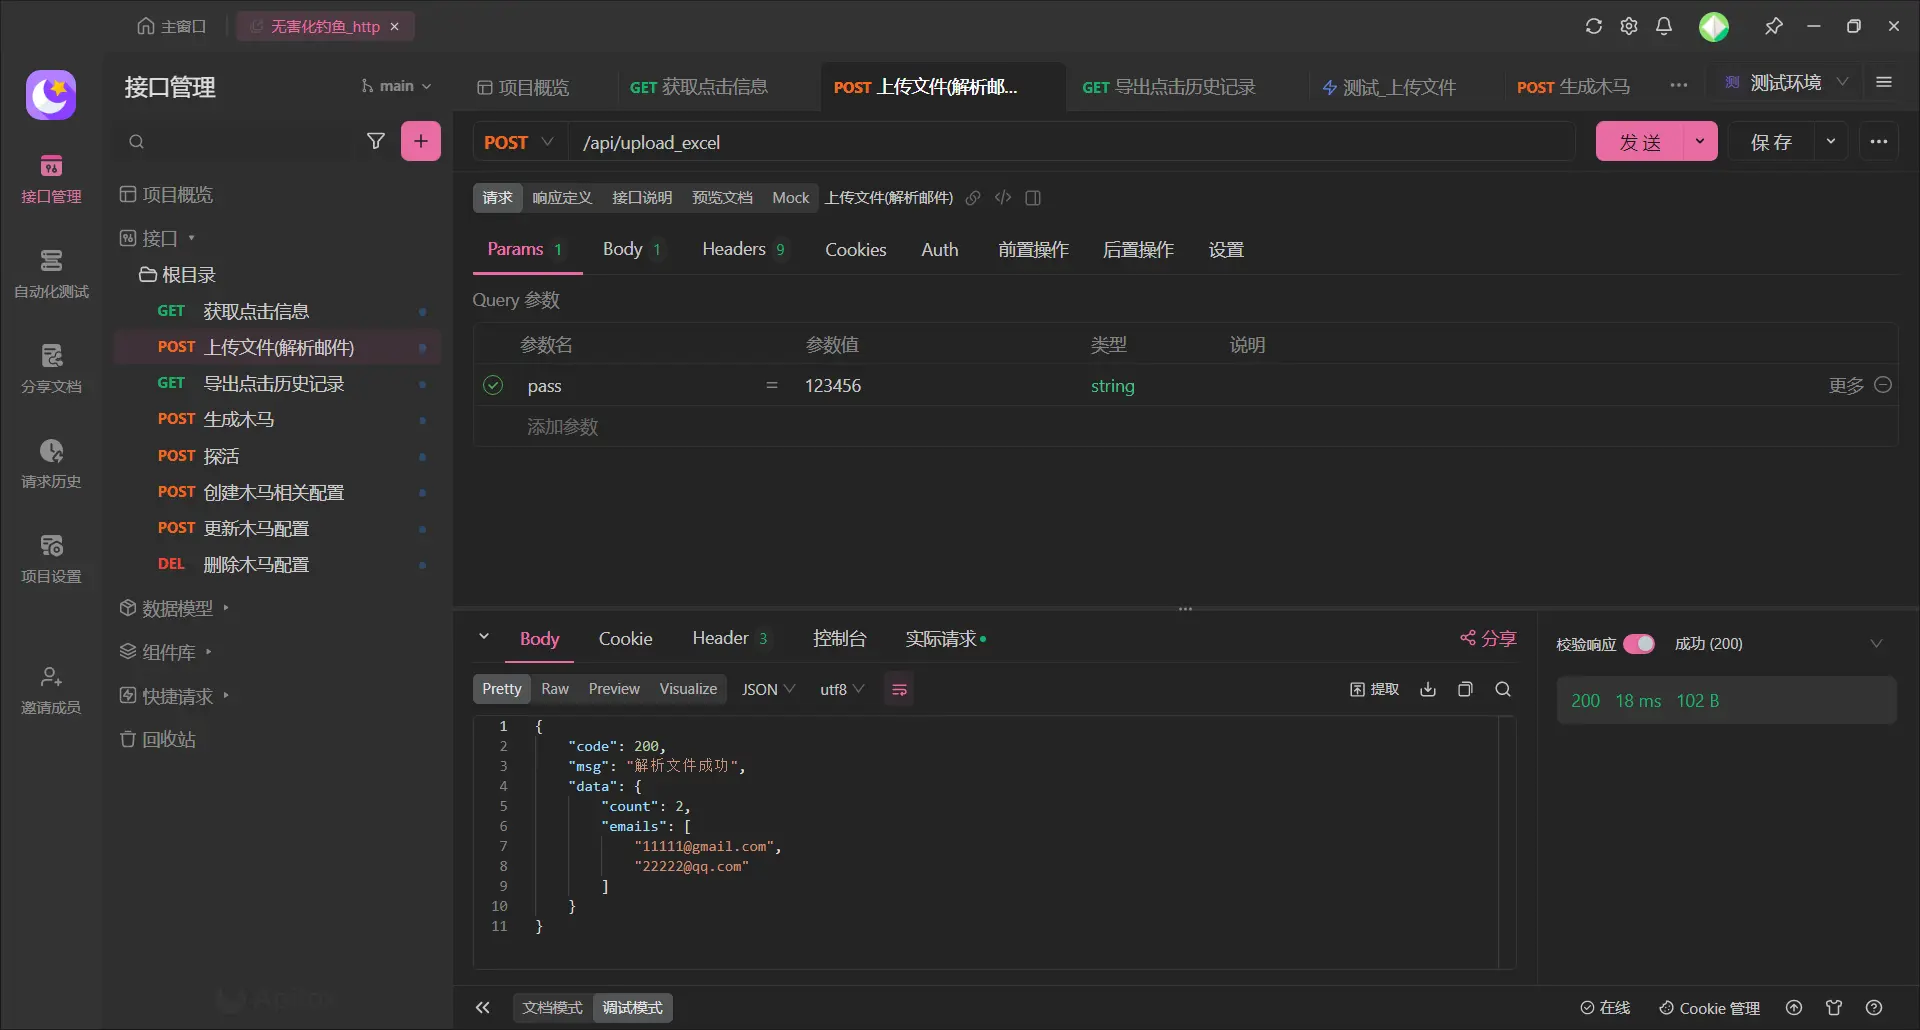
Task: Open the utf8 encoding dropdown
Action: point(842,689)
